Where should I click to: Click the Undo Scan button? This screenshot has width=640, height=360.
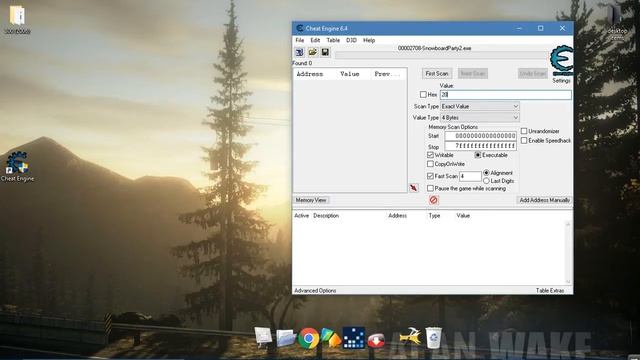[533, 73]
